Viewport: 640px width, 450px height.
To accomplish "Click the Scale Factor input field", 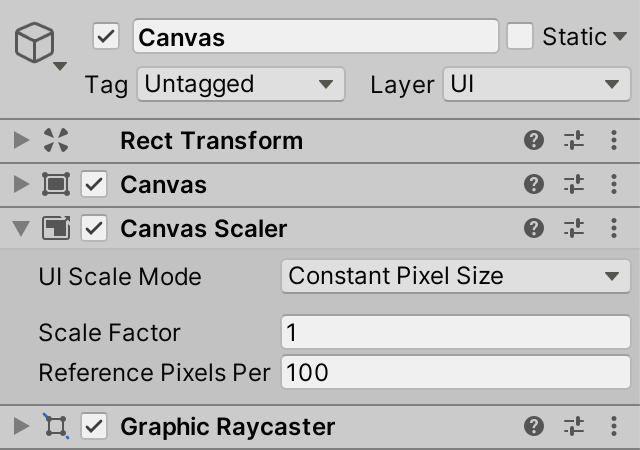I will 456,332.
